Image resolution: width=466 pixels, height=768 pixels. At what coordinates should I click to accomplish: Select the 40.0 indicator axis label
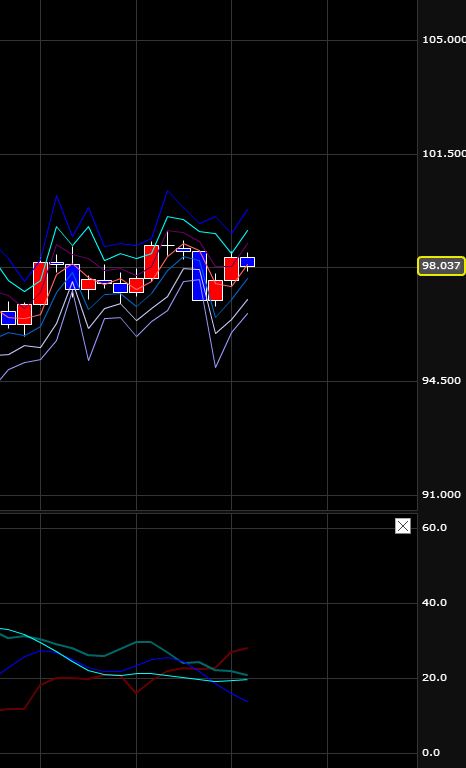pos(434,602)
